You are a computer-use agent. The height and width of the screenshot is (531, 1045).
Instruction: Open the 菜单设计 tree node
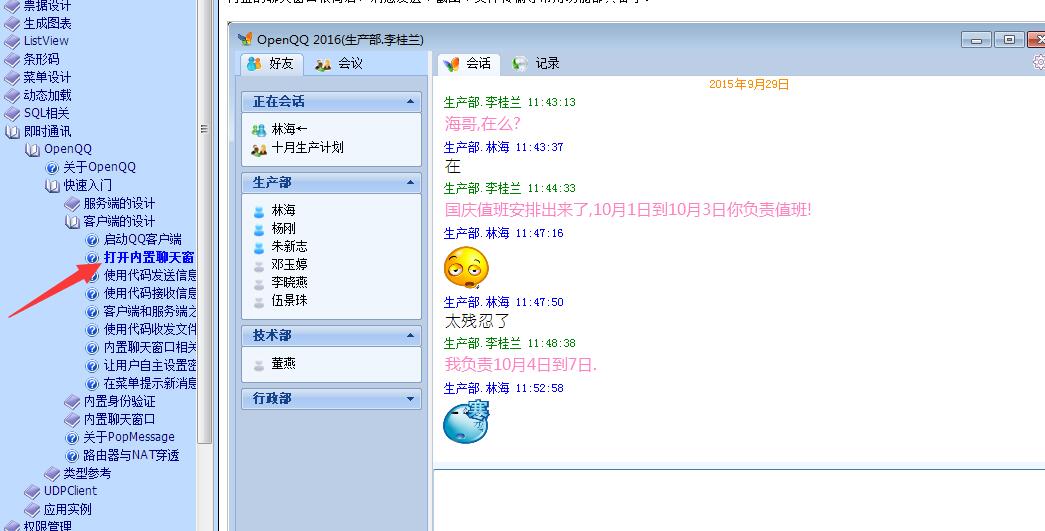click(x=47, y=77)
